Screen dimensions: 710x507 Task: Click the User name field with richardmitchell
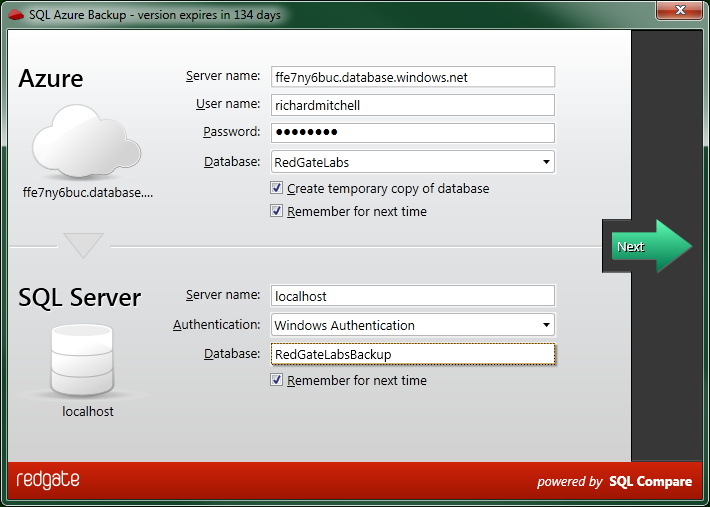(413, 105)
